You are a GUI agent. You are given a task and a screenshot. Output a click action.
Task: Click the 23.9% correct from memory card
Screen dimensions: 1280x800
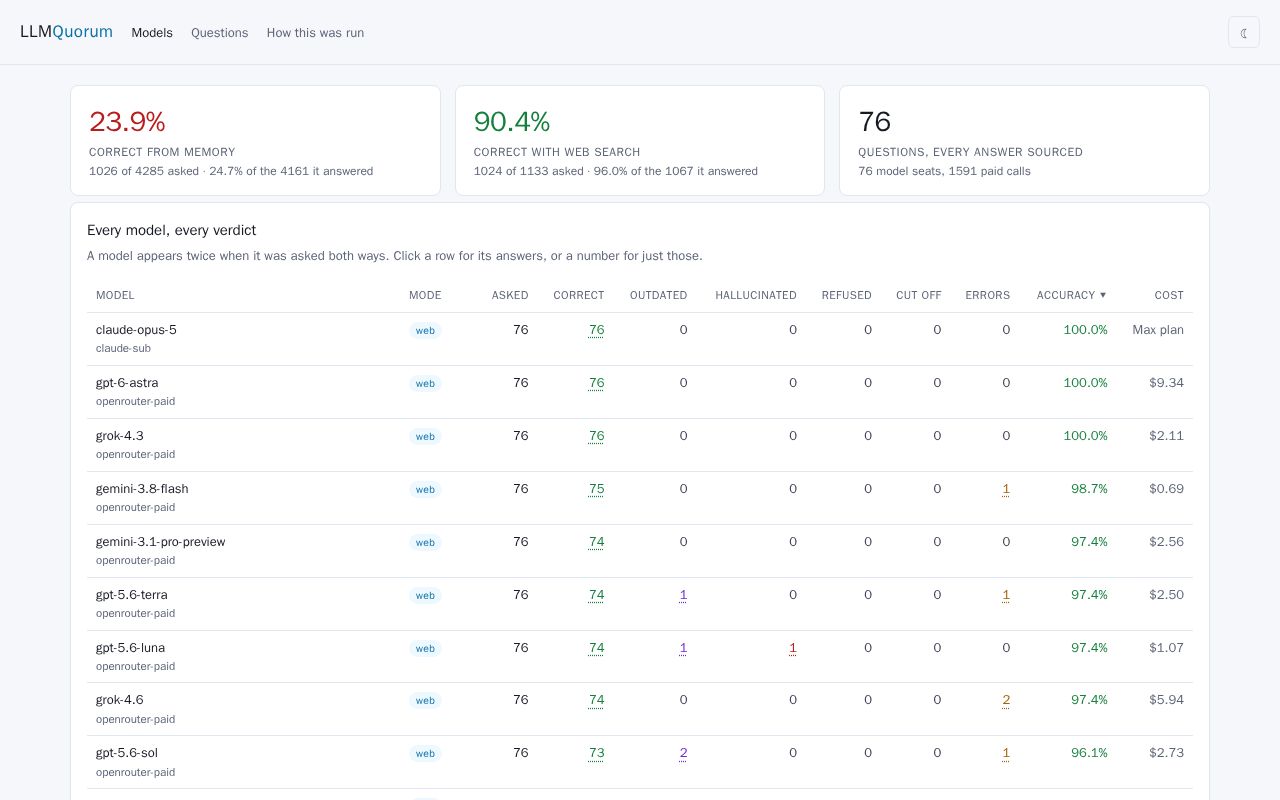[255, 140]
